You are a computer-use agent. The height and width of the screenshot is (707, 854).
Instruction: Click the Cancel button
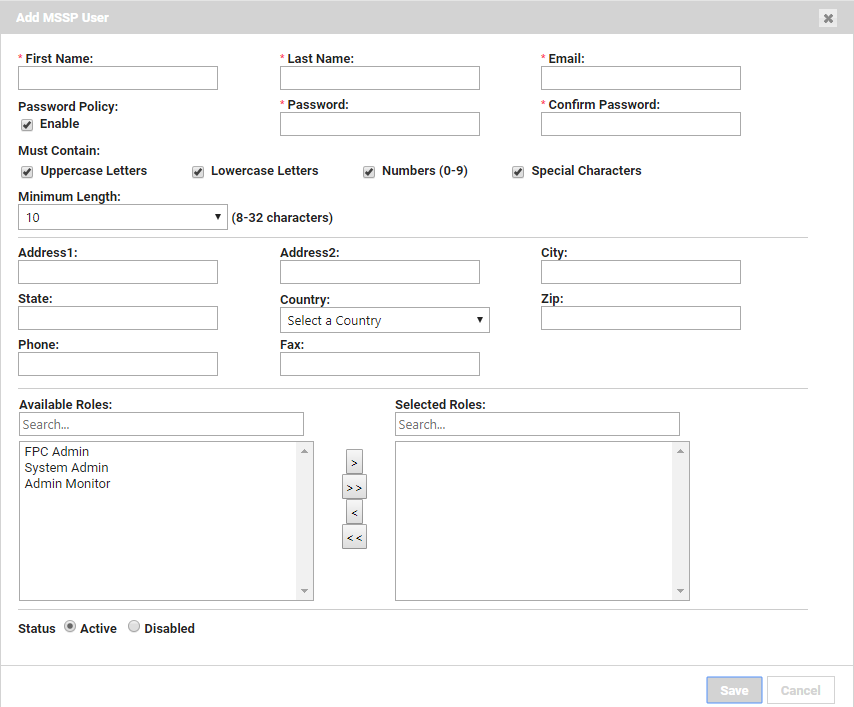click(x=800, y=690)
